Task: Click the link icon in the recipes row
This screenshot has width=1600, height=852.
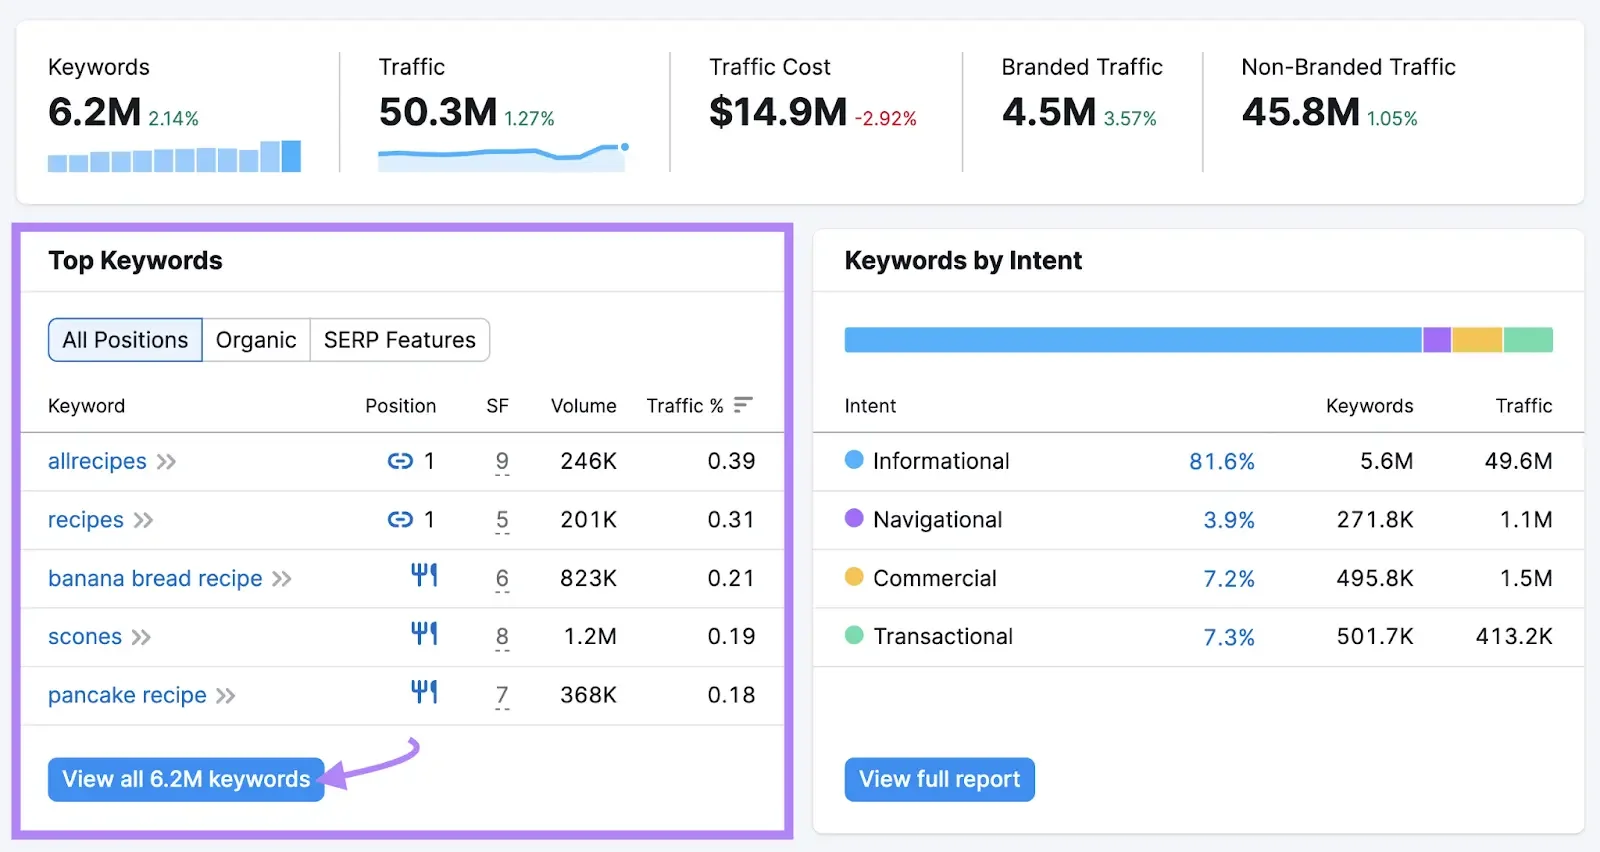Action: (x=400, y=519)
